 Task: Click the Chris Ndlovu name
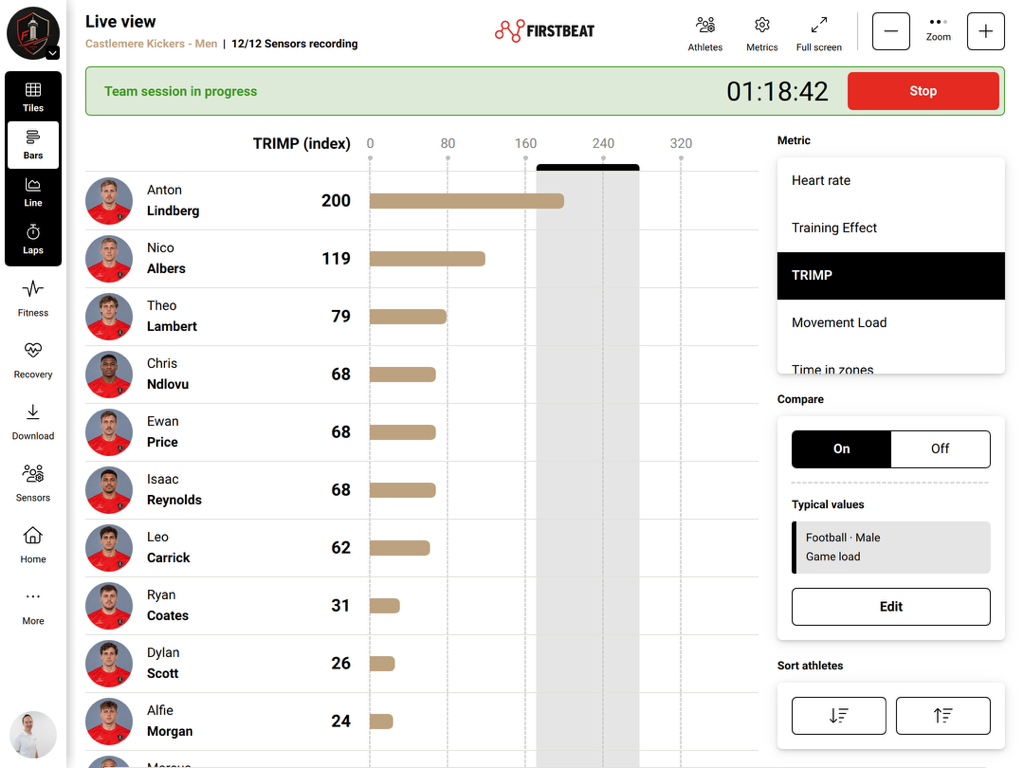point(168,374)
